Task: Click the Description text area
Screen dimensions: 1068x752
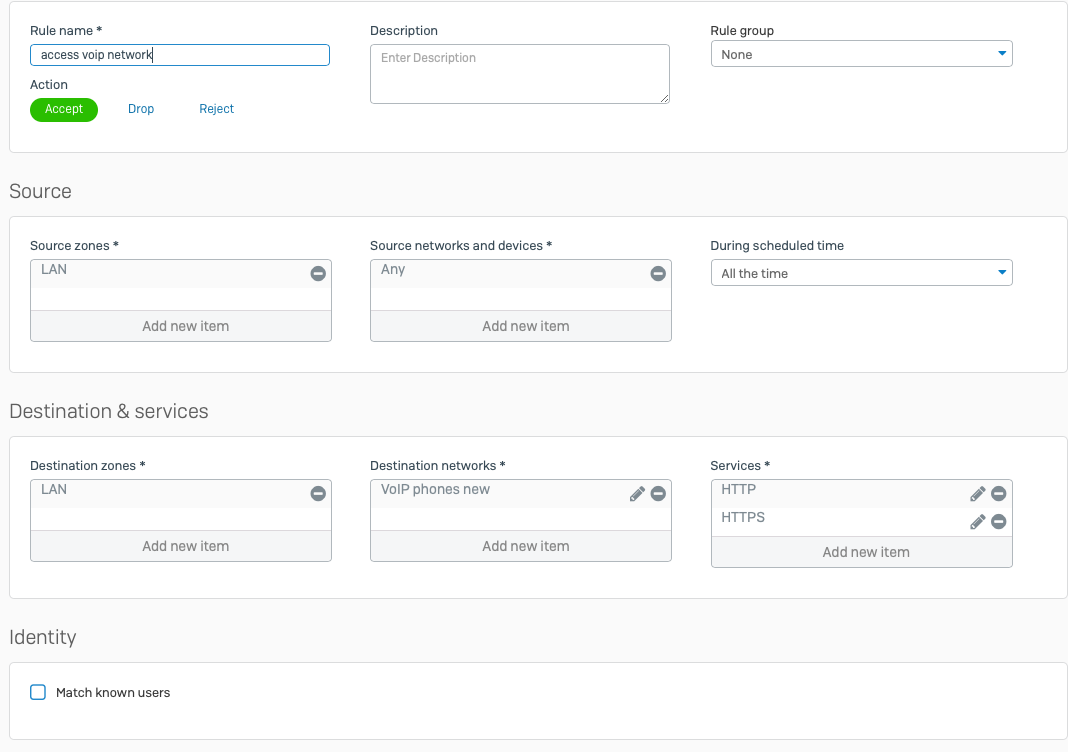Action: [519, 74]
